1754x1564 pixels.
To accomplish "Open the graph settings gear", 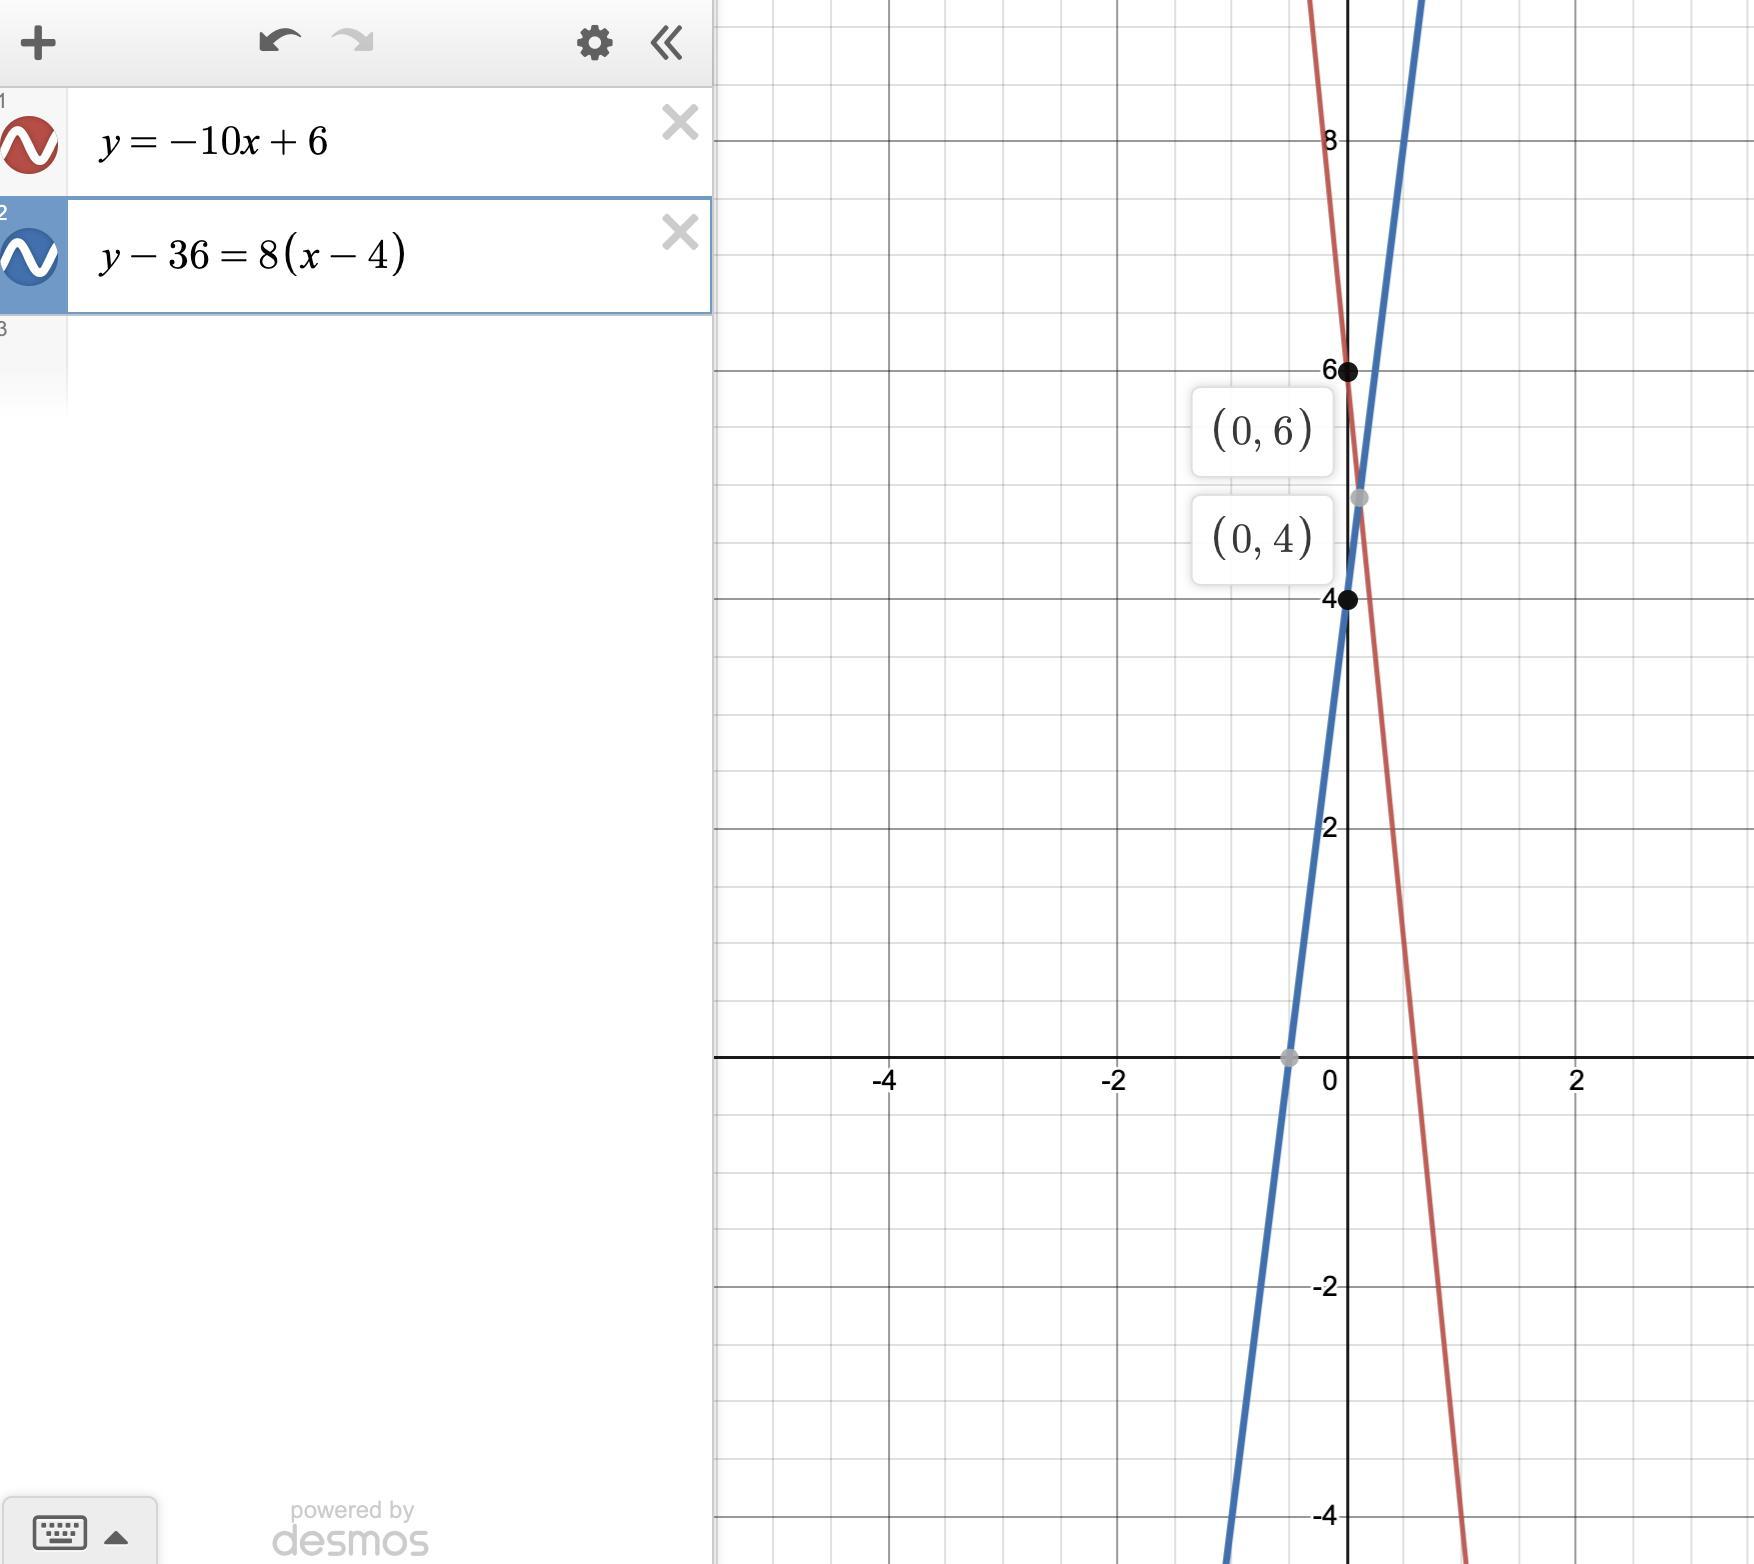I will tap(594, 42).
